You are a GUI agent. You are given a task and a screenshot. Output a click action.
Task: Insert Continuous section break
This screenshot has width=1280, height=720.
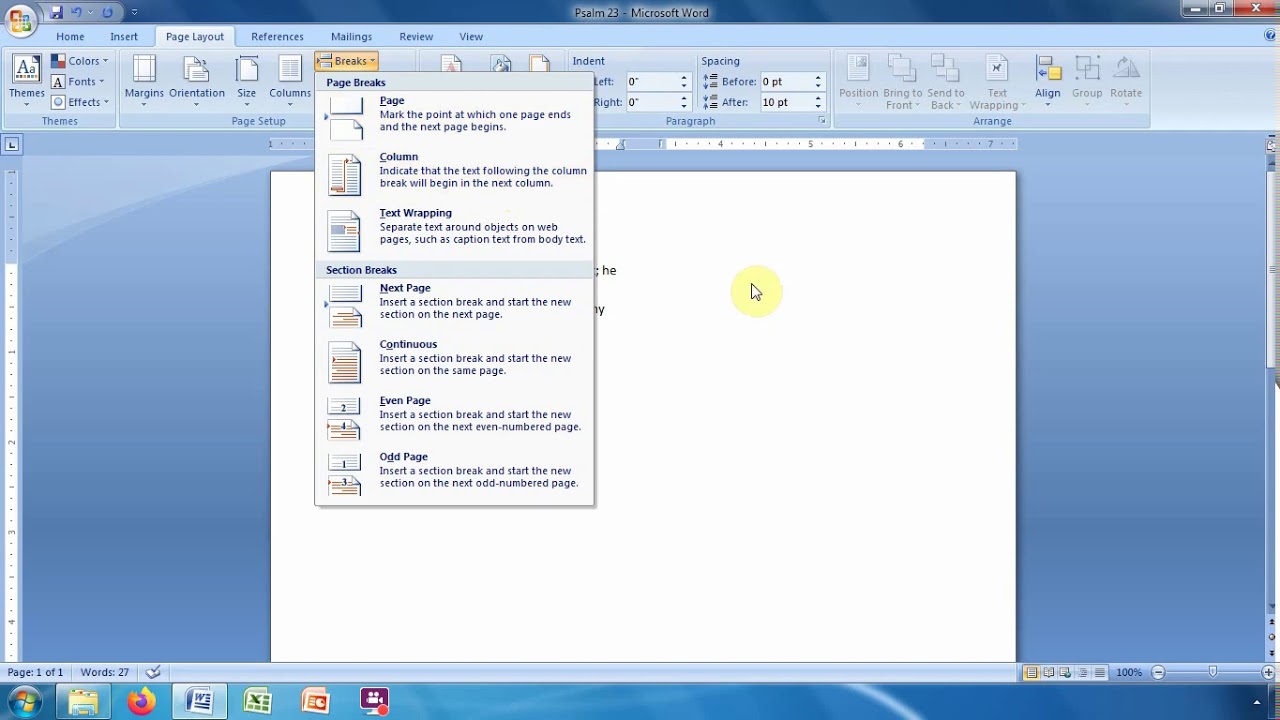tap(455, 360)
